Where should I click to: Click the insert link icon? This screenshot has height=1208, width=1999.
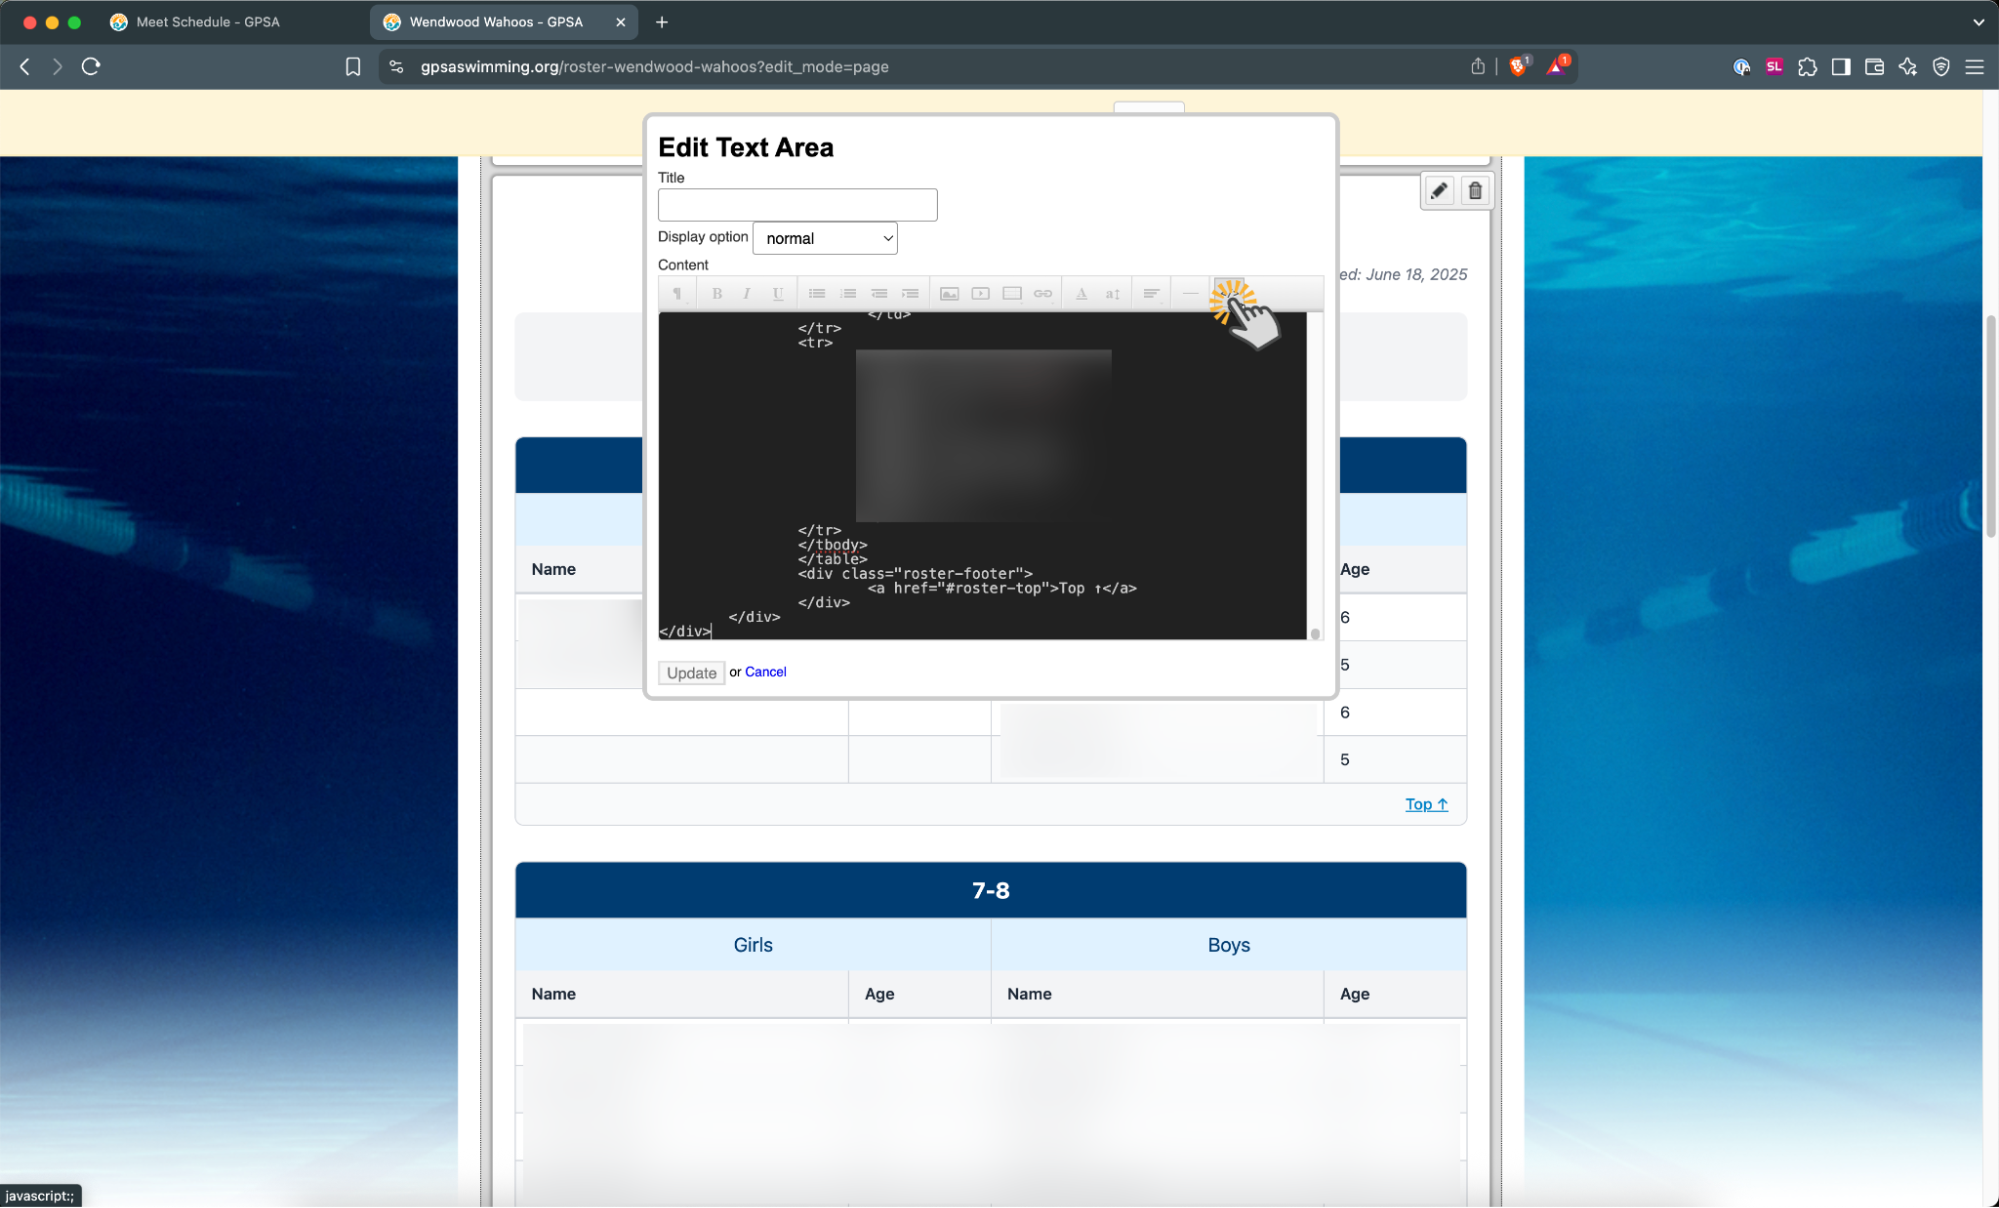pos(1042,294)
